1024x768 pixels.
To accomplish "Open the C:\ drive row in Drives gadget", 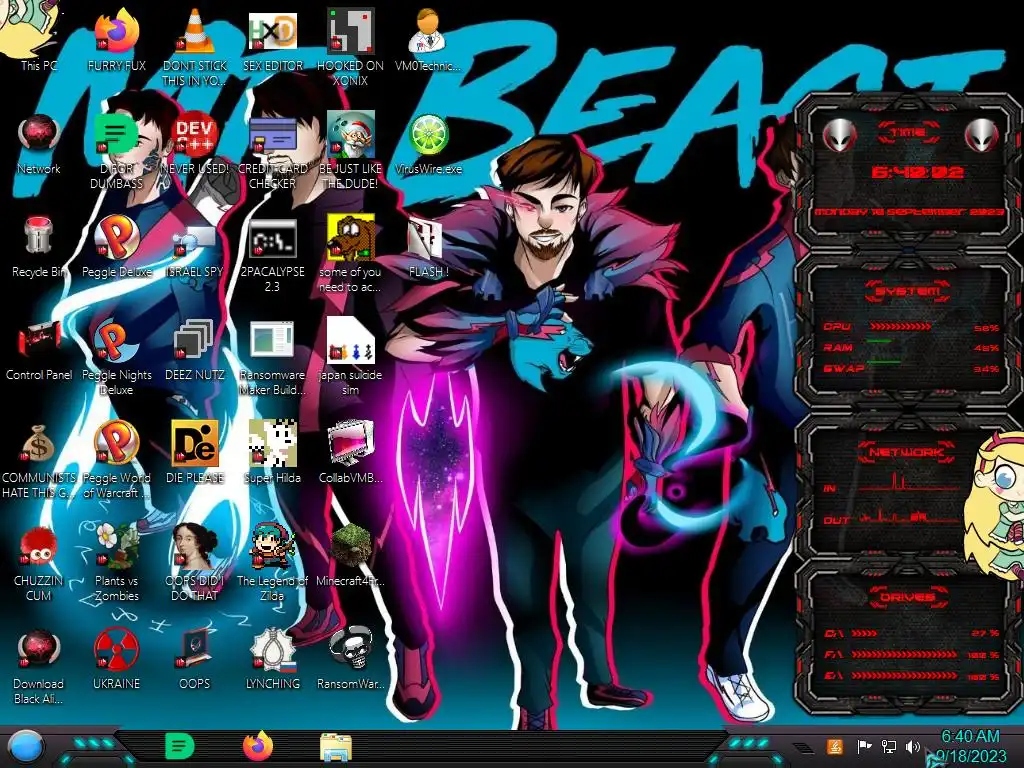I will coord(910,633).
